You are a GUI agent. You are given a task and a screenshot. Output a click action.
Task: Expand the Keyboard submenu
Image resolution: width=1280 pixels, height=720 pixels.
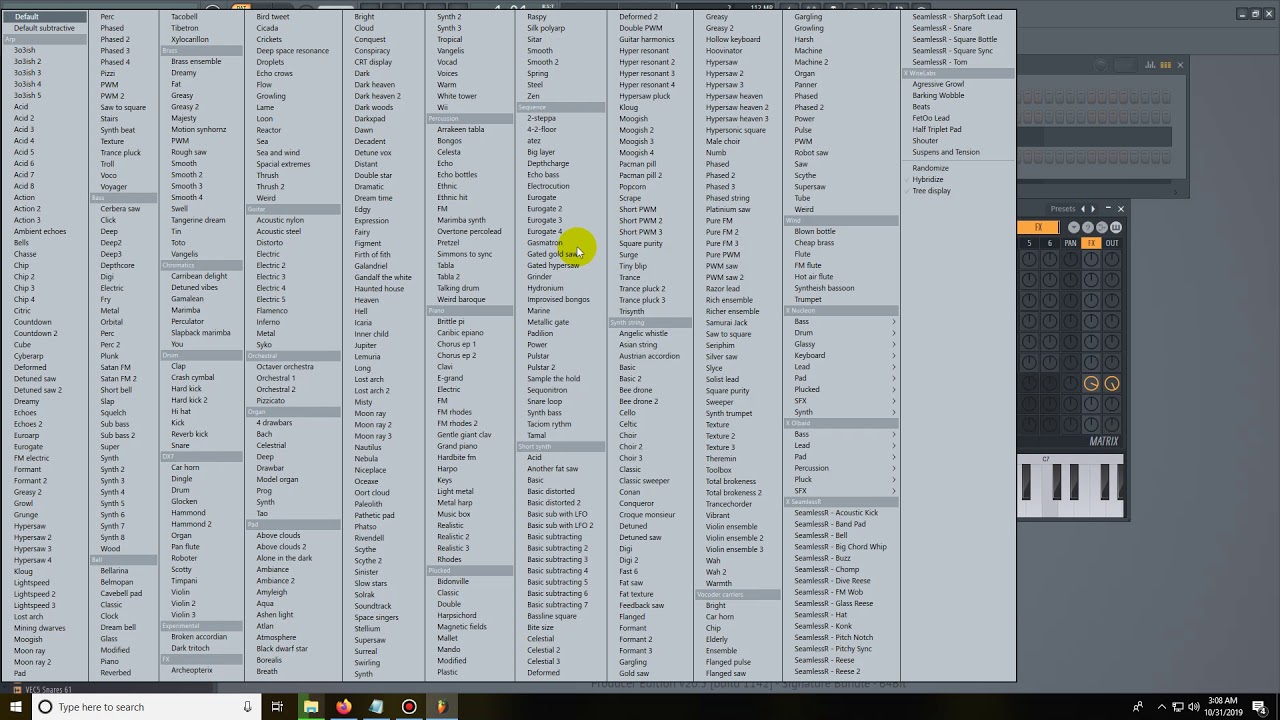845,356
